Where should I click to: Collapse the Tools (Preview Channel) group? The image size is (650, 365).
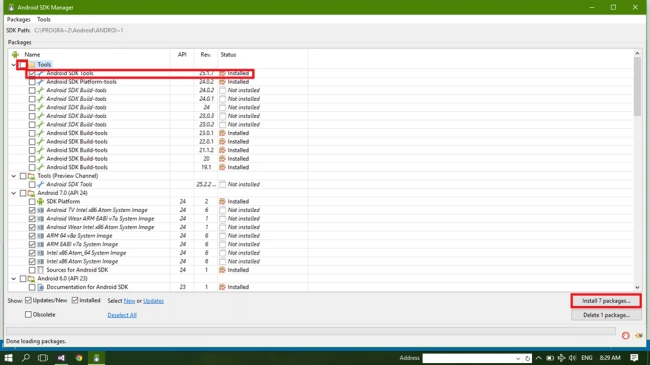coord(13,176)
